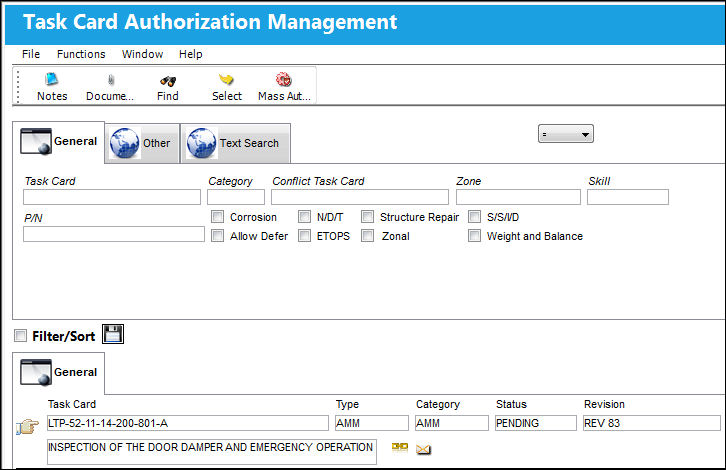726x470 pixels.
Task: Switch to the Other search tab
Action: (142, 143)
